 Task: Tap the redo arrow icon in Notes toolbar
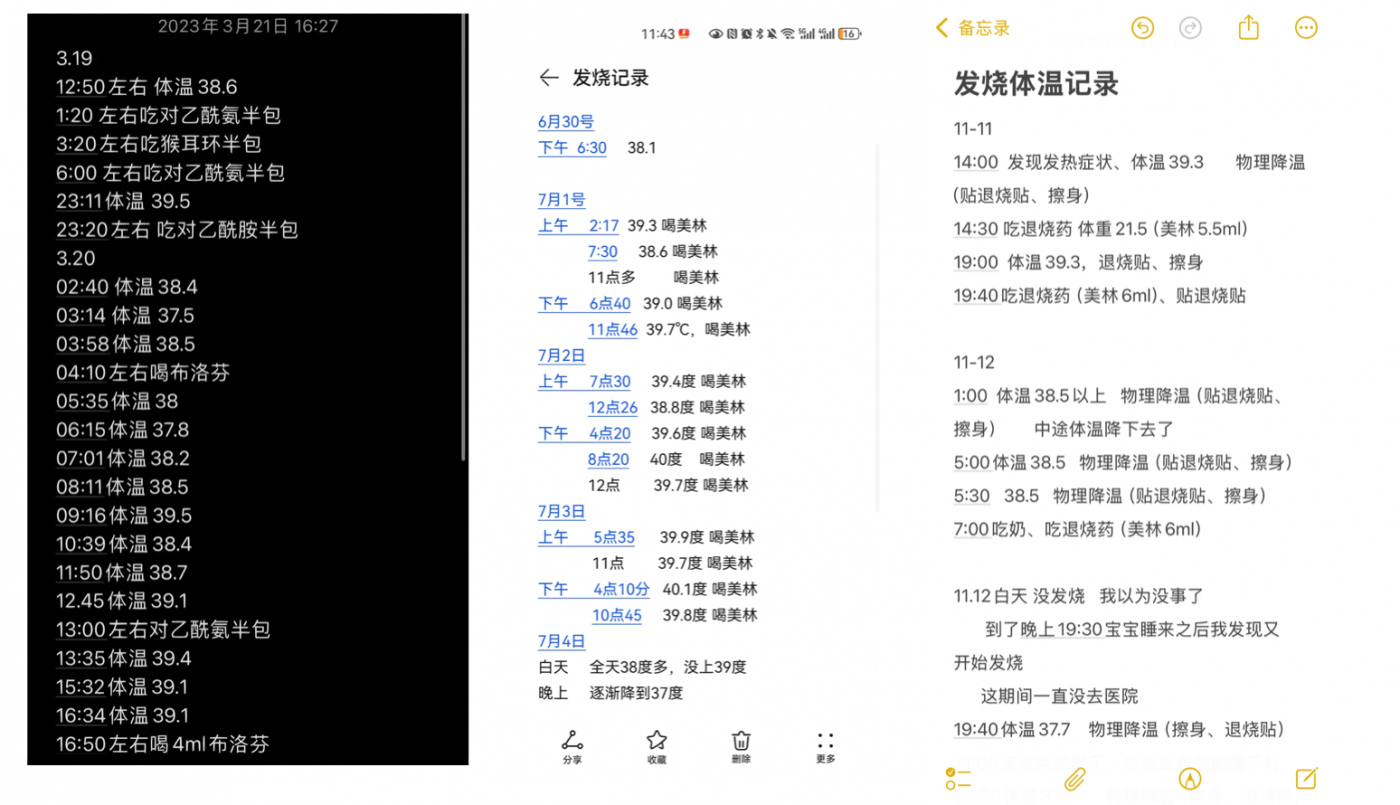(x=1190, y=28)
